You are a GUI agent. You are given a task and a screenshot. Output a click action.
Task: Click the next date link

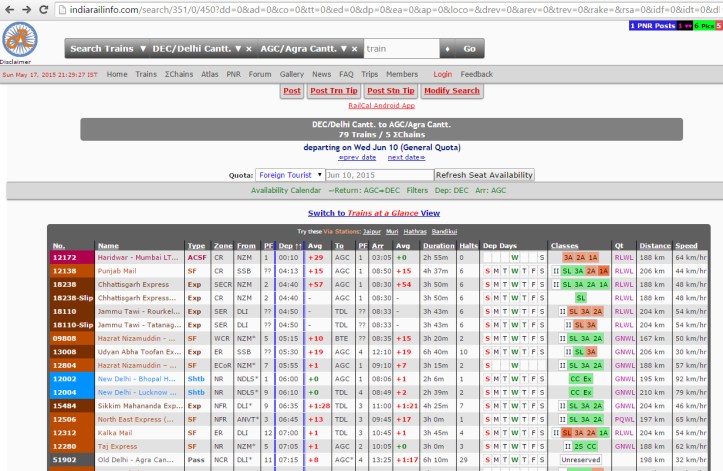[405, 157]
